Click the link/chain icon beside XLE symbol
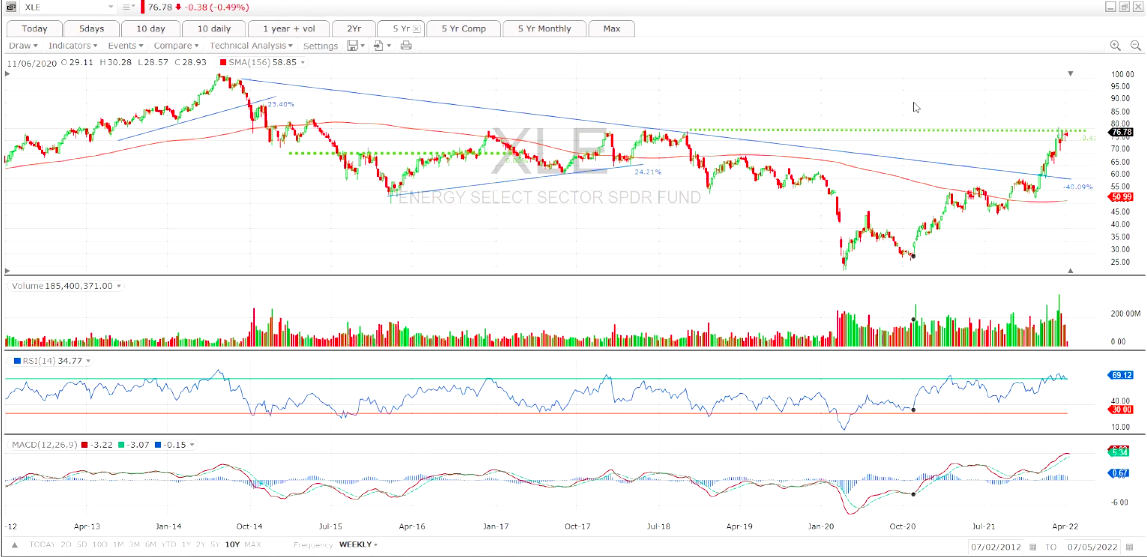 point(10,7)
